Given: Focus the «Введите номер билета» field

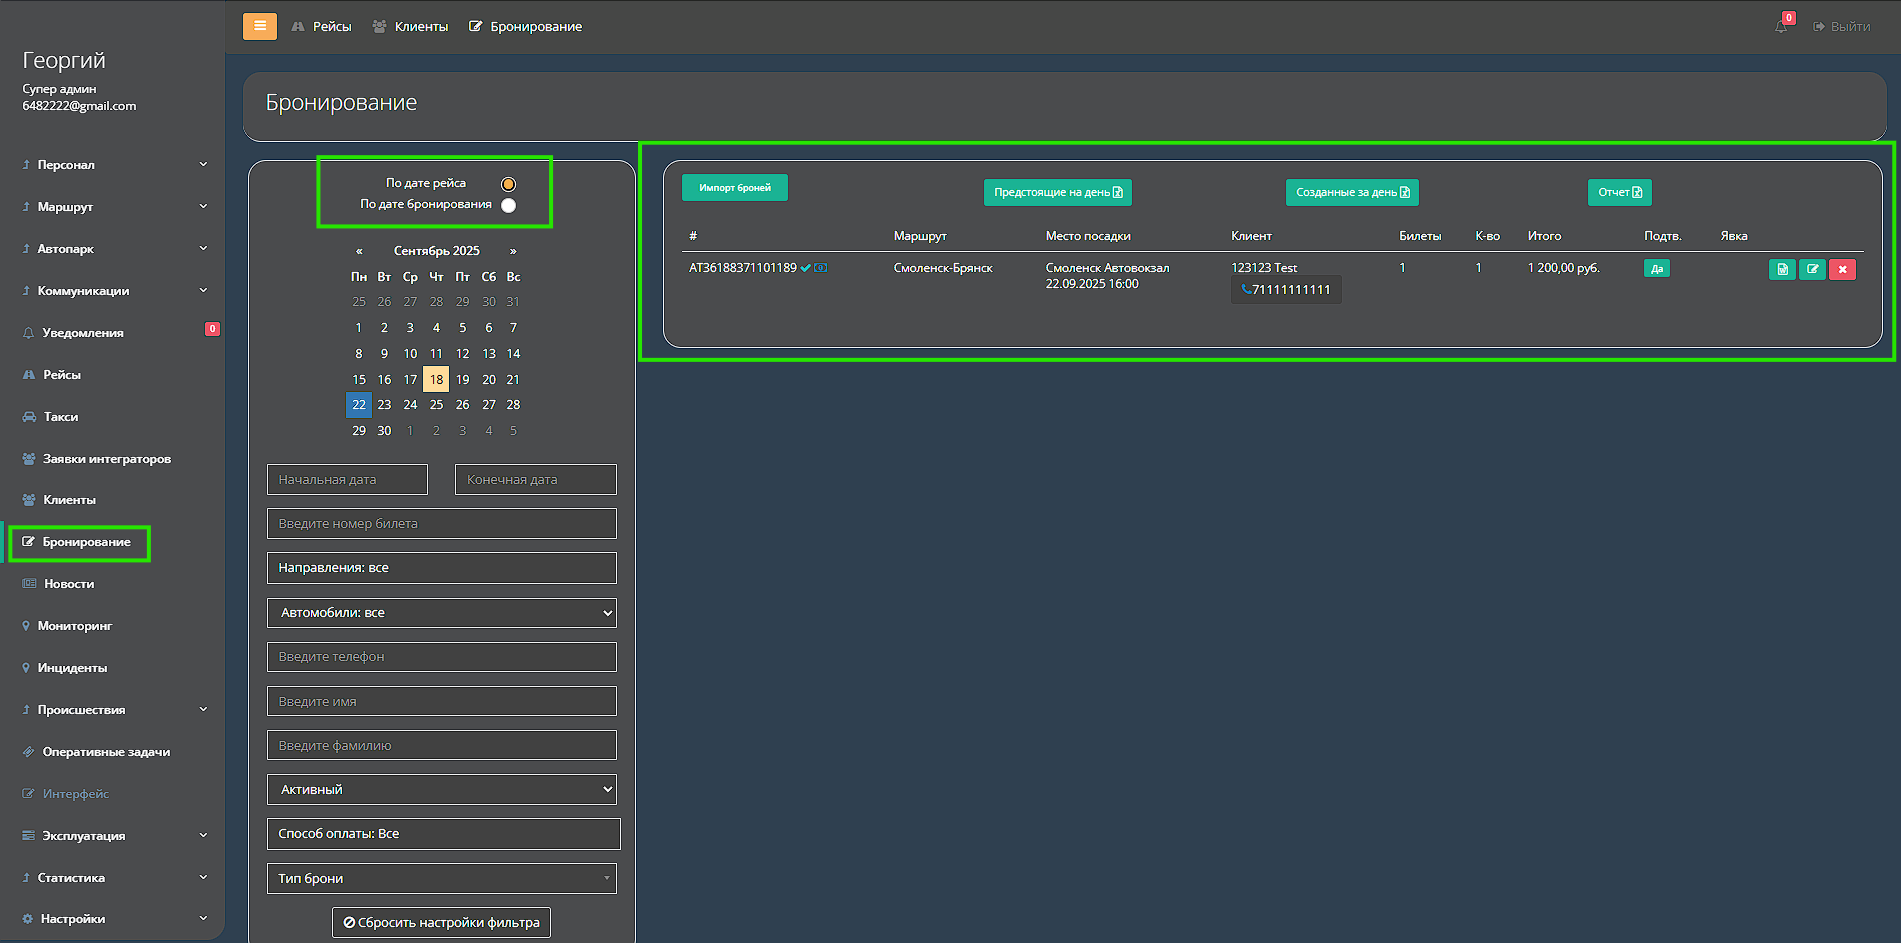Looking at the screenshot, I should [441, 524].
